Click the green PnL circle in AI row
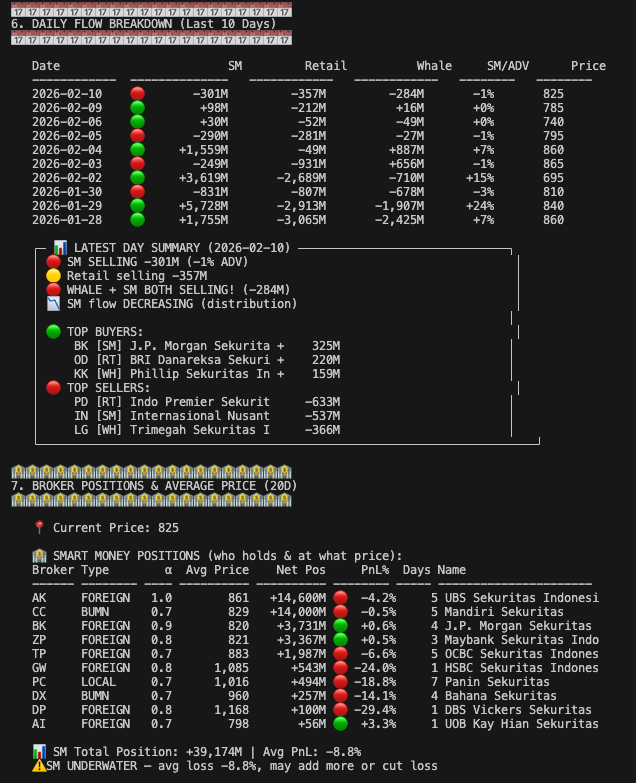This screenshot has width=636, height=783. click(340, 724)
